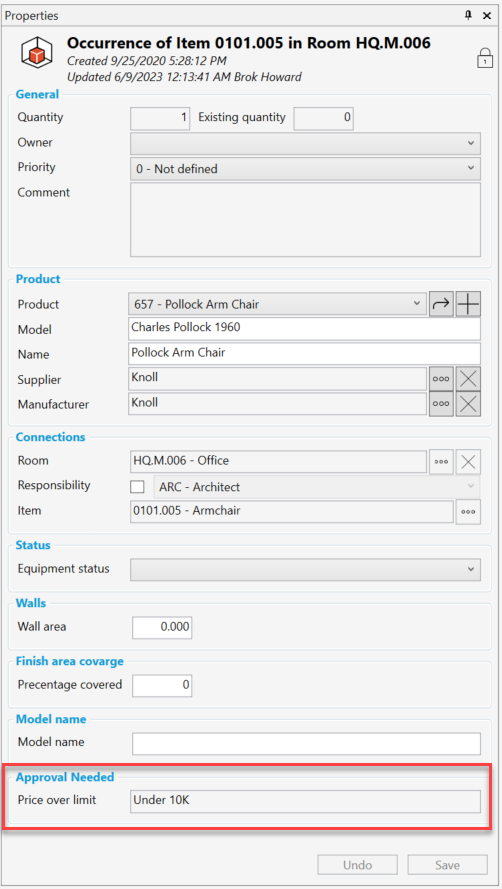Click the Room browse ellipsis button
Image resolution: width=502 pixels, height=889 pixels.
(441, 462)
